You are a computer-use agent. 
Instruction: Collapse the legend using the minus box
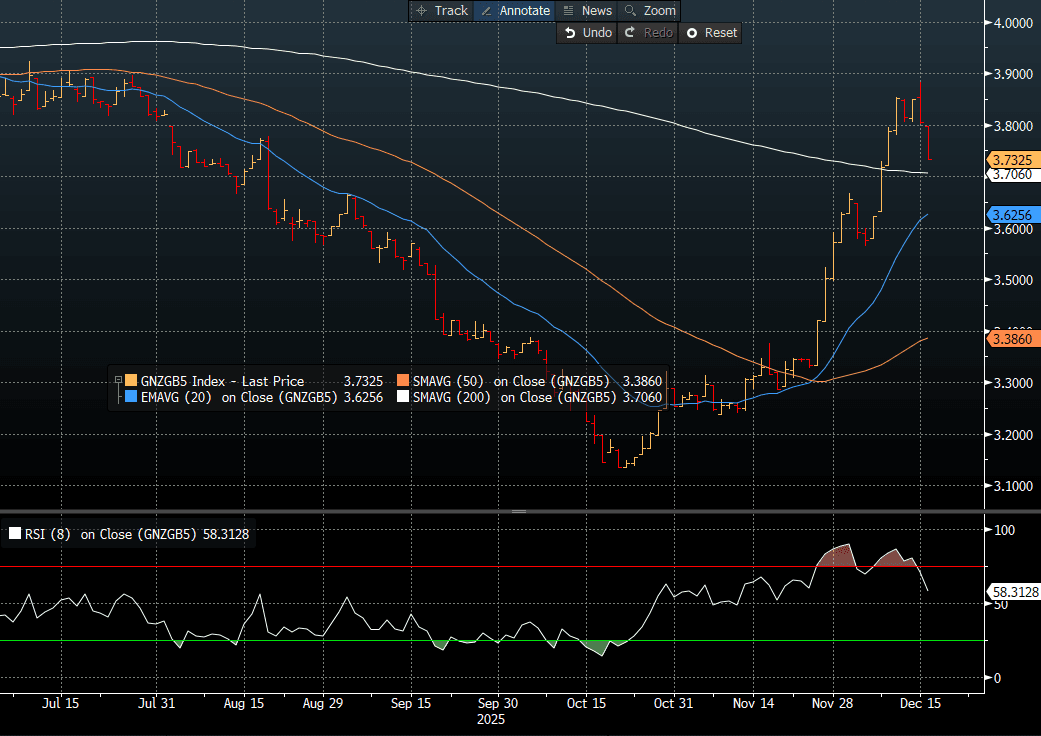click(x=117, y=381)
